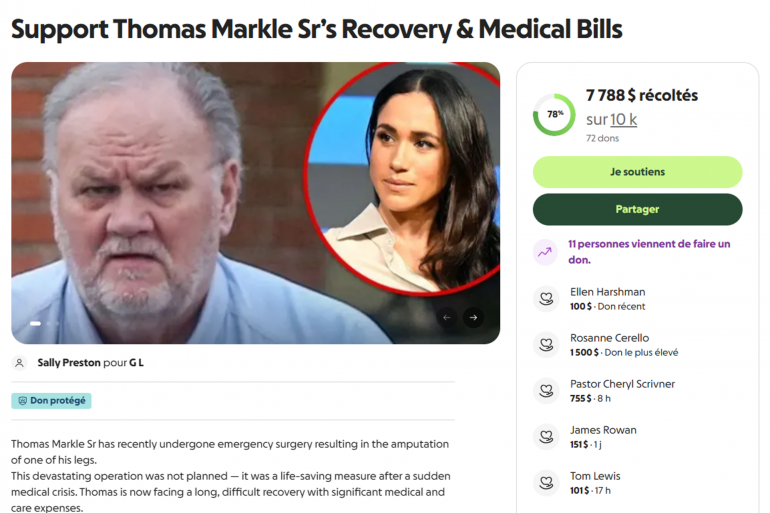770x513 pixels.
Task: Open the 10 k goal link
Action: (623, 119)
